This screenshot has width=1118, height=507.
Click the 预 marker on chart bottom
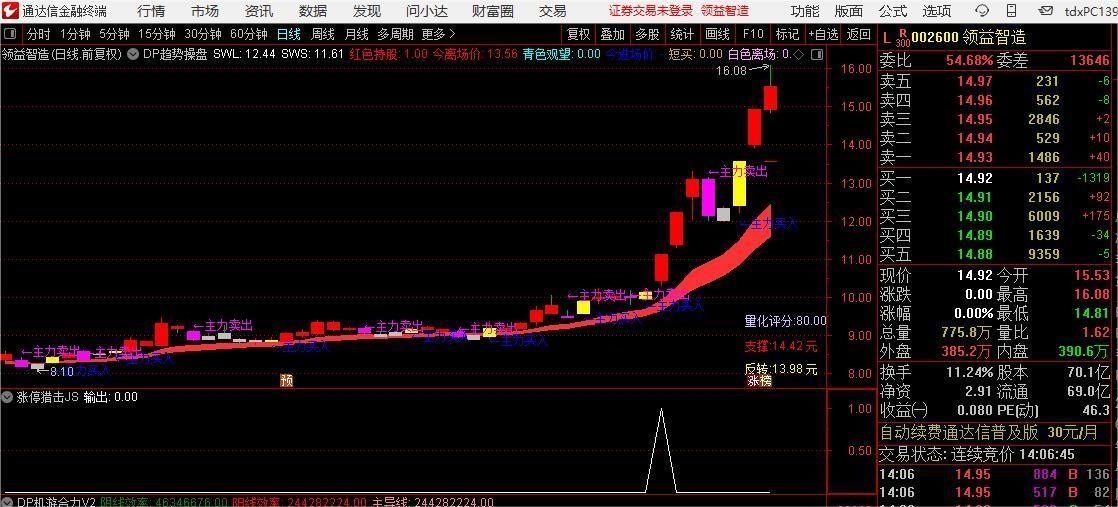point(287,380)
